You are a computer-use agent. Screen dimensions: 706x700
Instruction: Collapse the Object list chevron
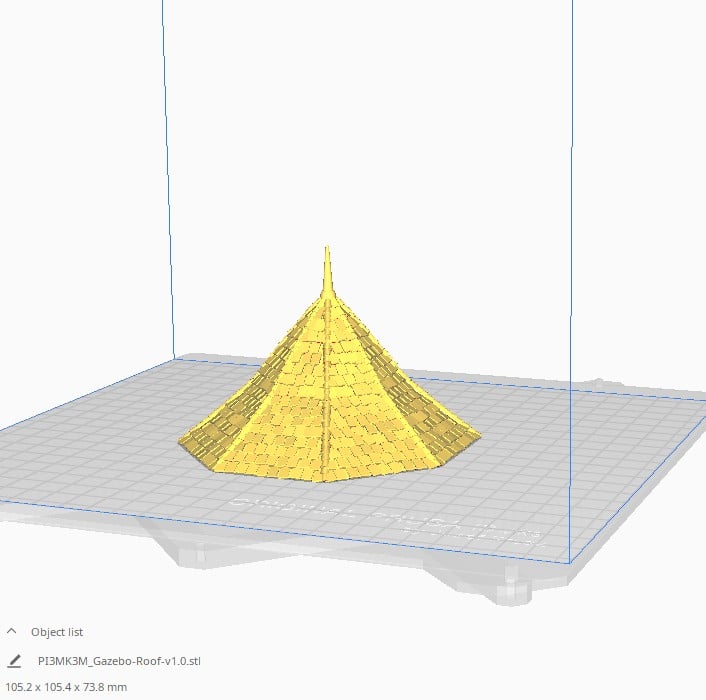coord(12,632)
